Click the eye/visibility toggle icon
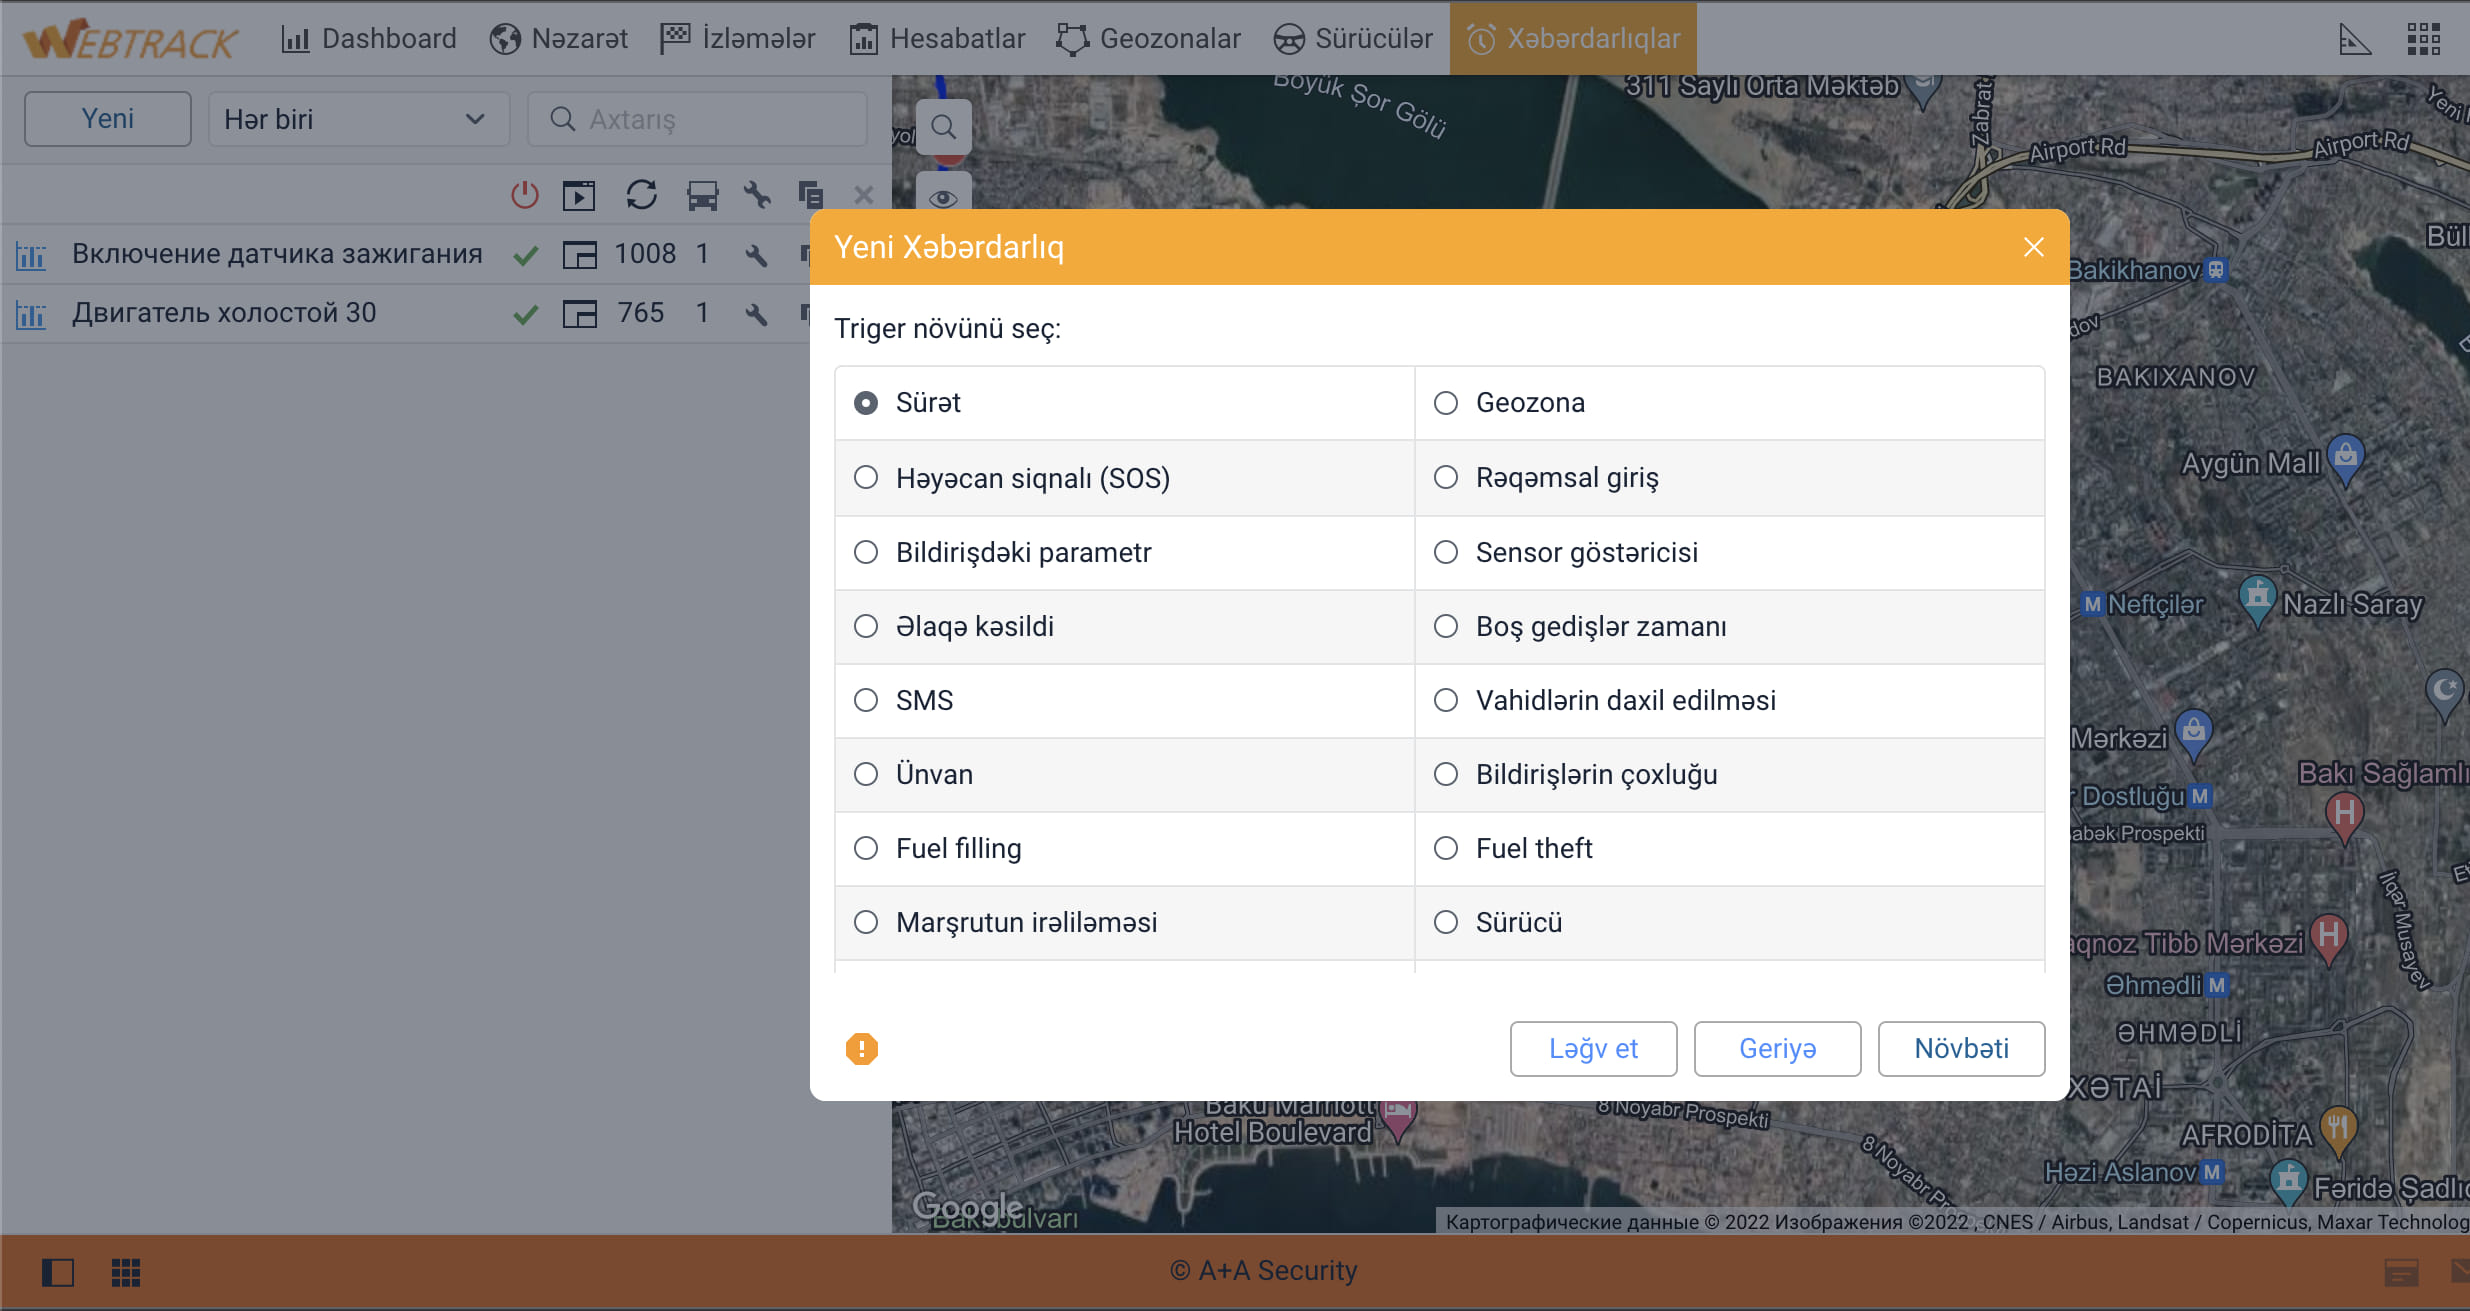The width and height of the screenshot is (2470, 1311). [944, 198]
